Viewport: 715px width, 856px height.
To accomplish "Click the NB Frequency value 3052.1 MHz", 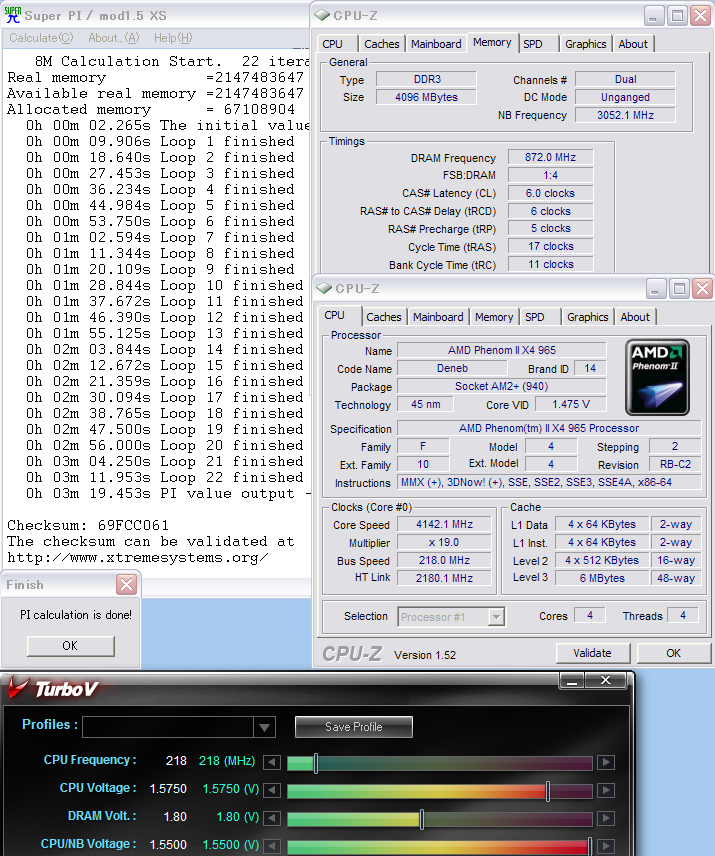I will coord(625,115).
